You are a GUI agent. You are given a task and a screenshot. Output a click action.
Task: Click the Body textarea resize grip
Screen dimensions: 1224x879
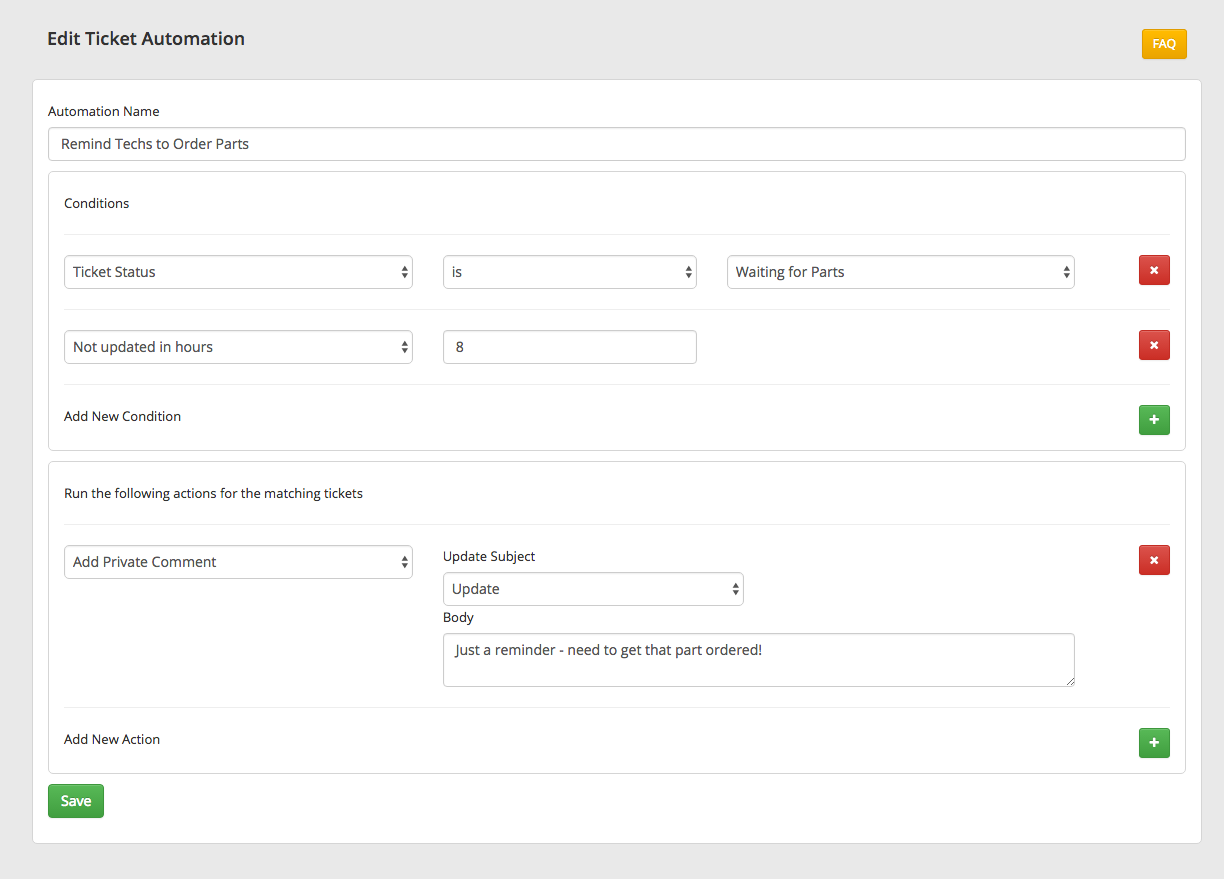[x=1069, y=681]
